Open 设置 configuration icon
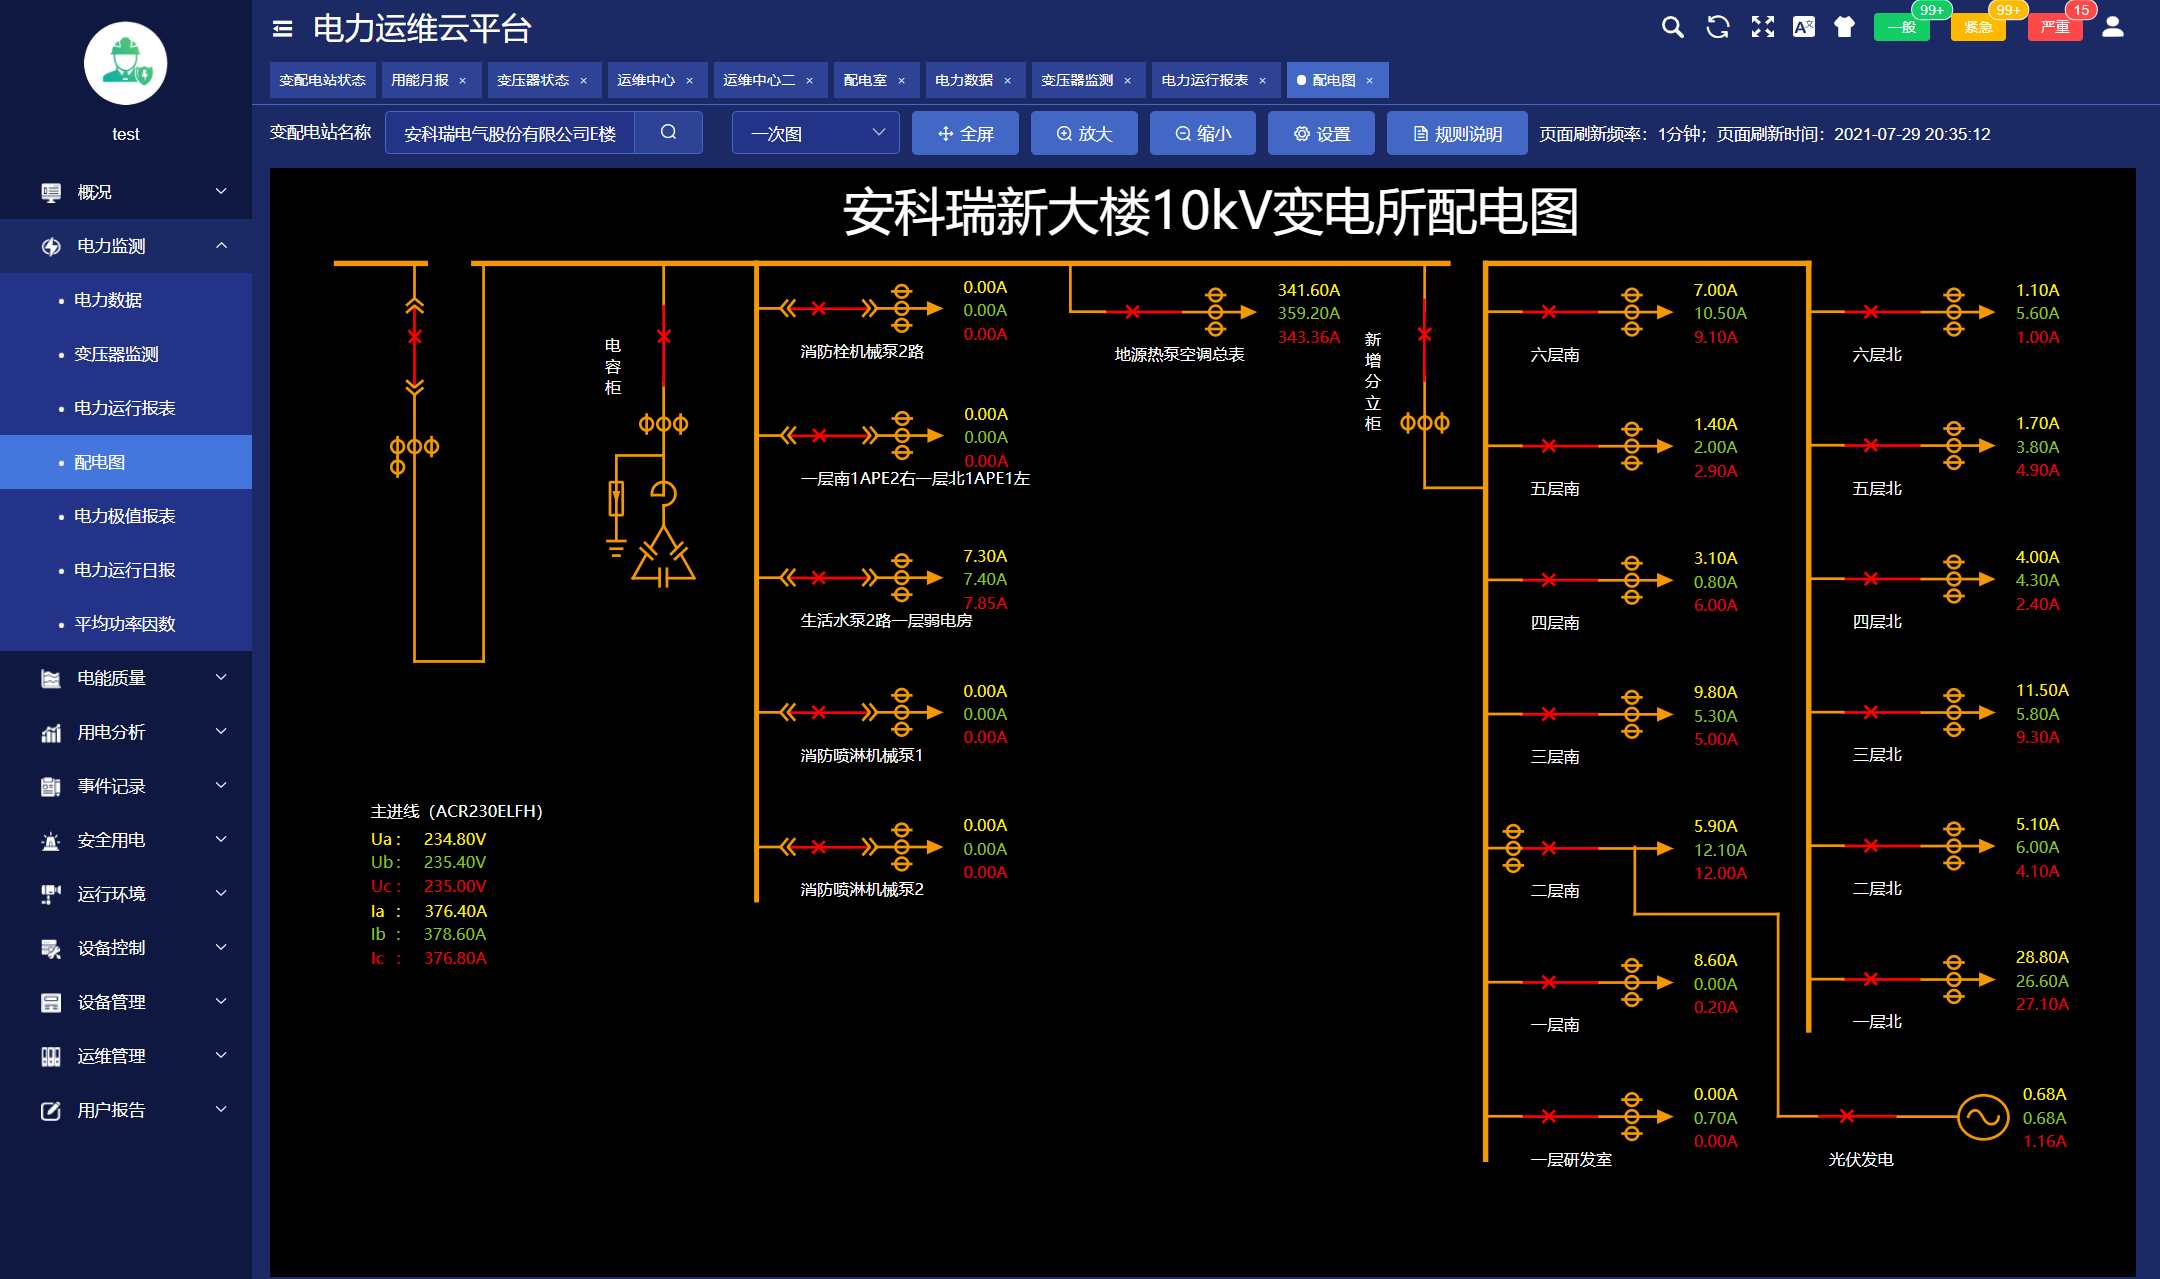Viewport: 2160px width, 1279px height. (1303, 134)
